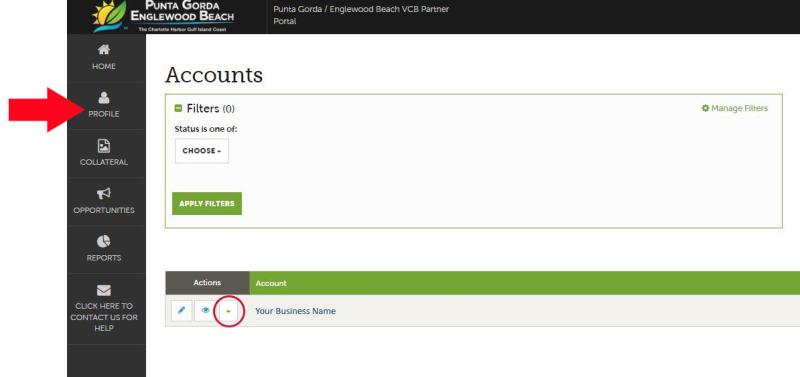Expand the actions dropdown arrow for Your Business Name

click(x=228, y=311)
